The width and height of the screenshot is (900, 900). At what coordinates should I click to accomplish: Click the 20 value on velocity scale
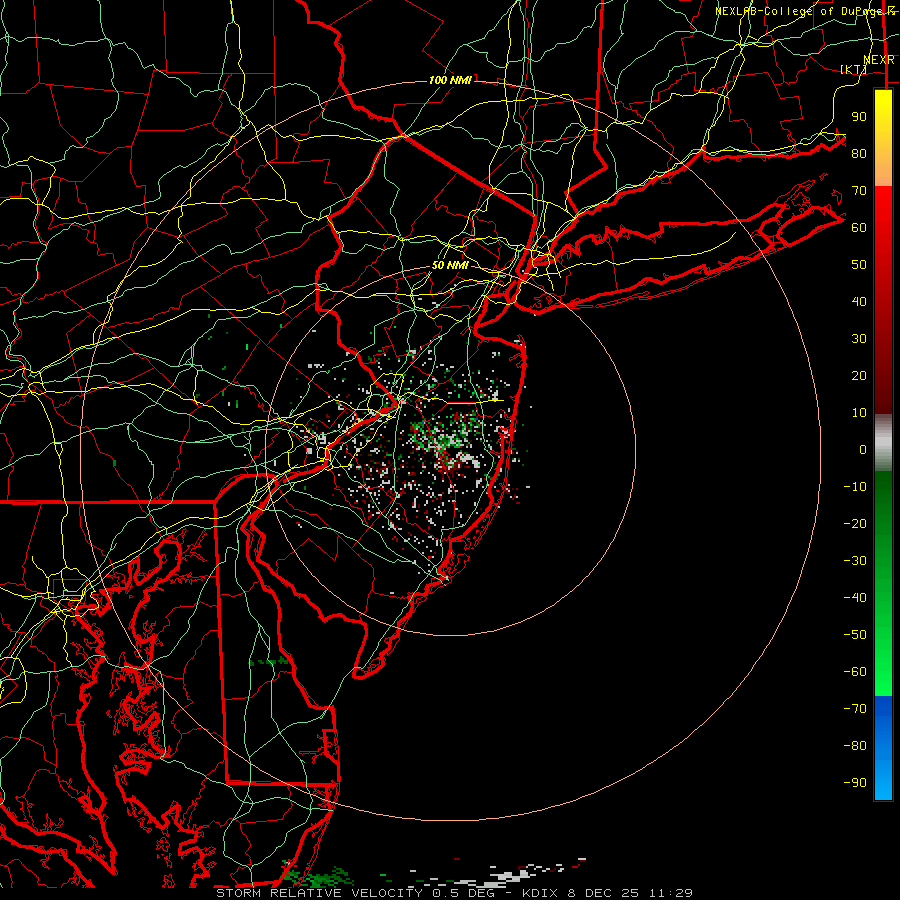point(859,375)
